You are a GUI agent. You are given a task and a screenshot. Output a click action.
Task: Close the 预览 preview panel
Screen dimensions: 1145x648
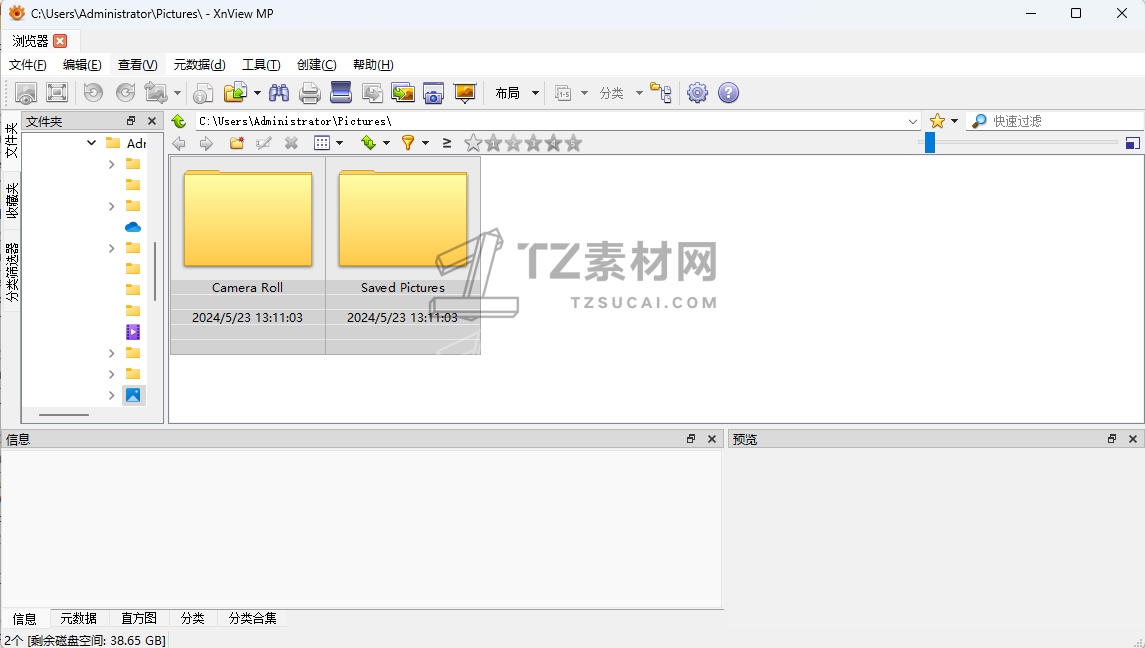1133,439
